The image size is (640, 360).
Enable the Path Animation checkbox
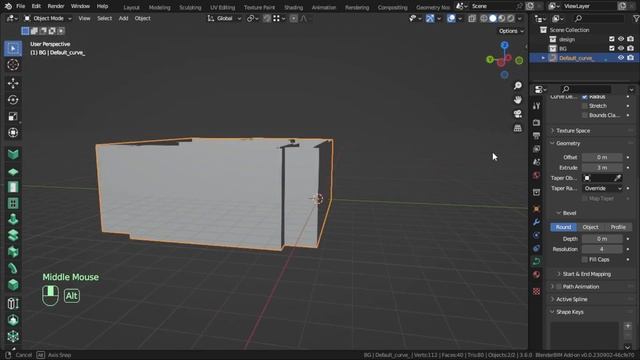click(559, 287)
